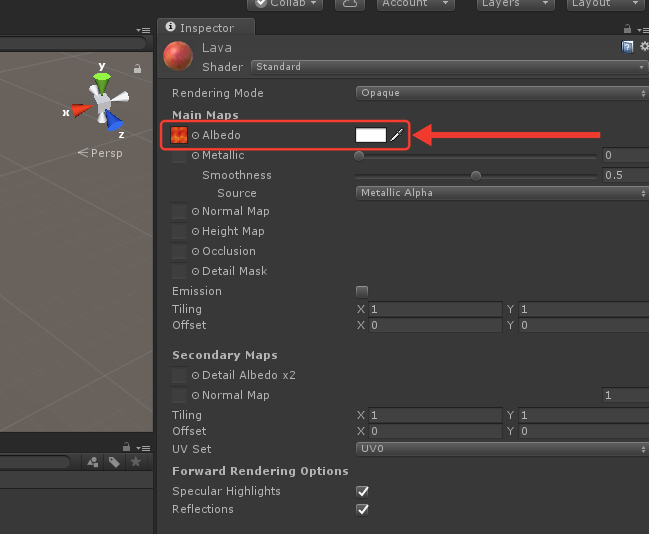This screenshot has height=534, width=649.
Task: Click the red X axis gizmo cone
Action: [x=81, y=110]
